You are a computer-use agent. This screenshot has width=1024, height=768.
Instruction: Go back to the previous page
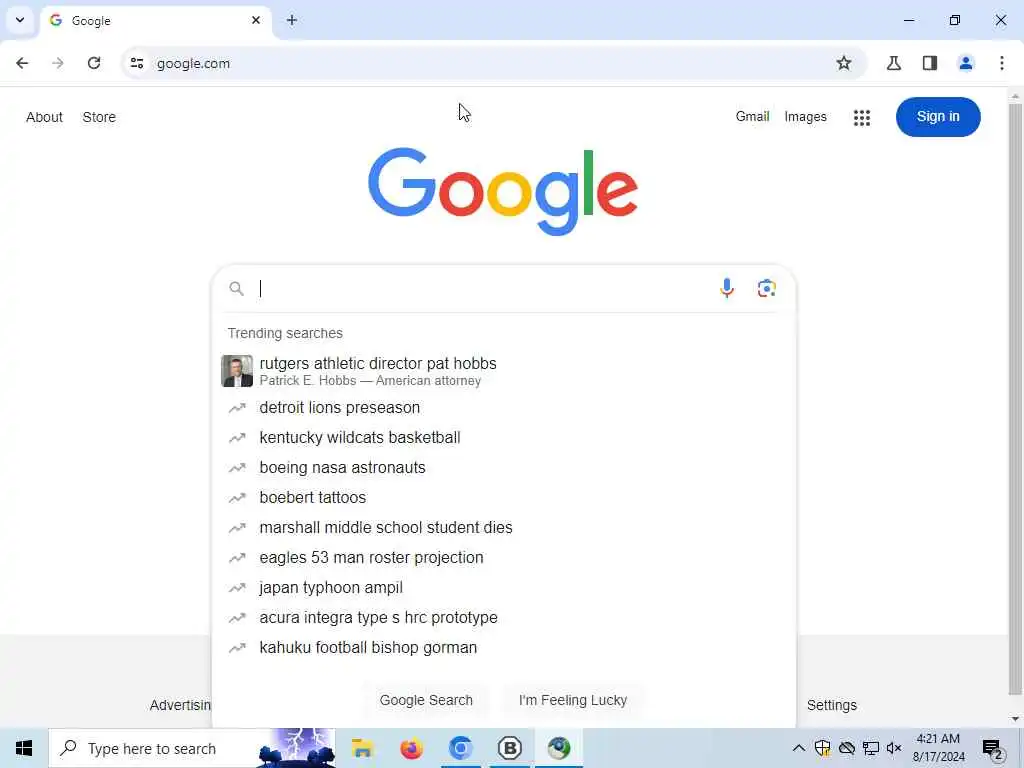click(x=22, y=63)
